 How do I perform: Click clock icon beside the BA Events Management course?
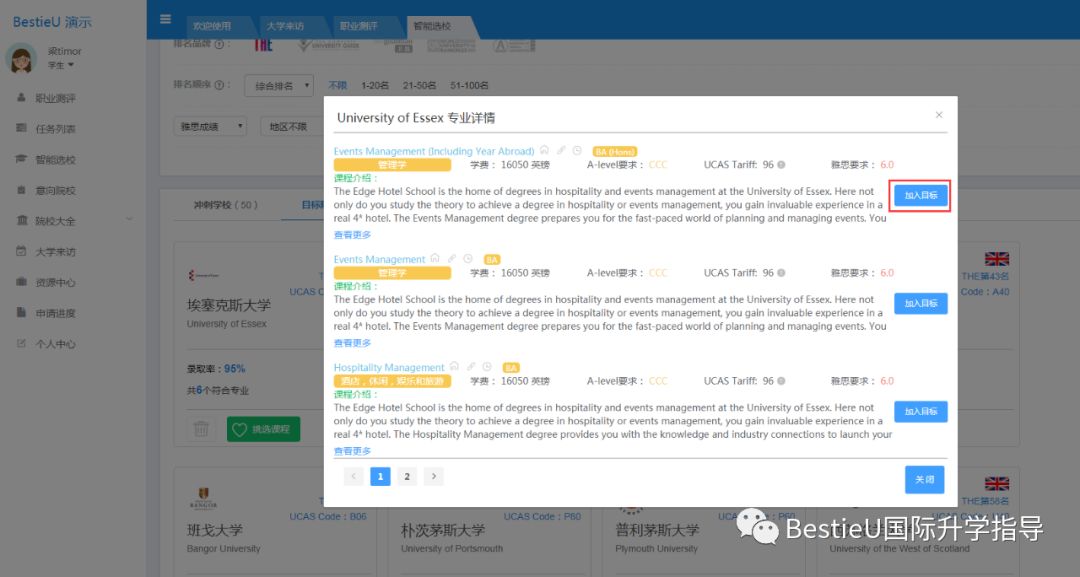pyautogui.click(x=468, y=258)
